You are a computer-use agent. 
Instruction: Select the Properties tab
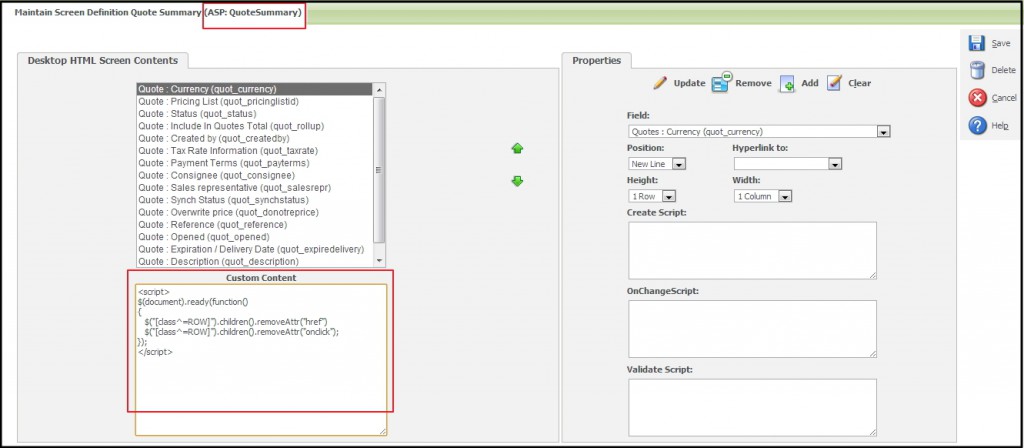(596, 60)
